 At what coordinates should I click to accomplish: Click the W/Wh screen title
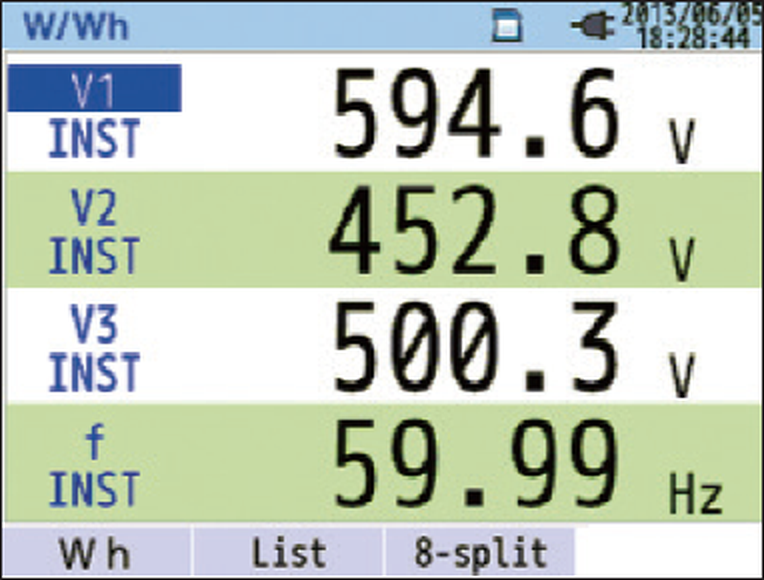[76, 25]
